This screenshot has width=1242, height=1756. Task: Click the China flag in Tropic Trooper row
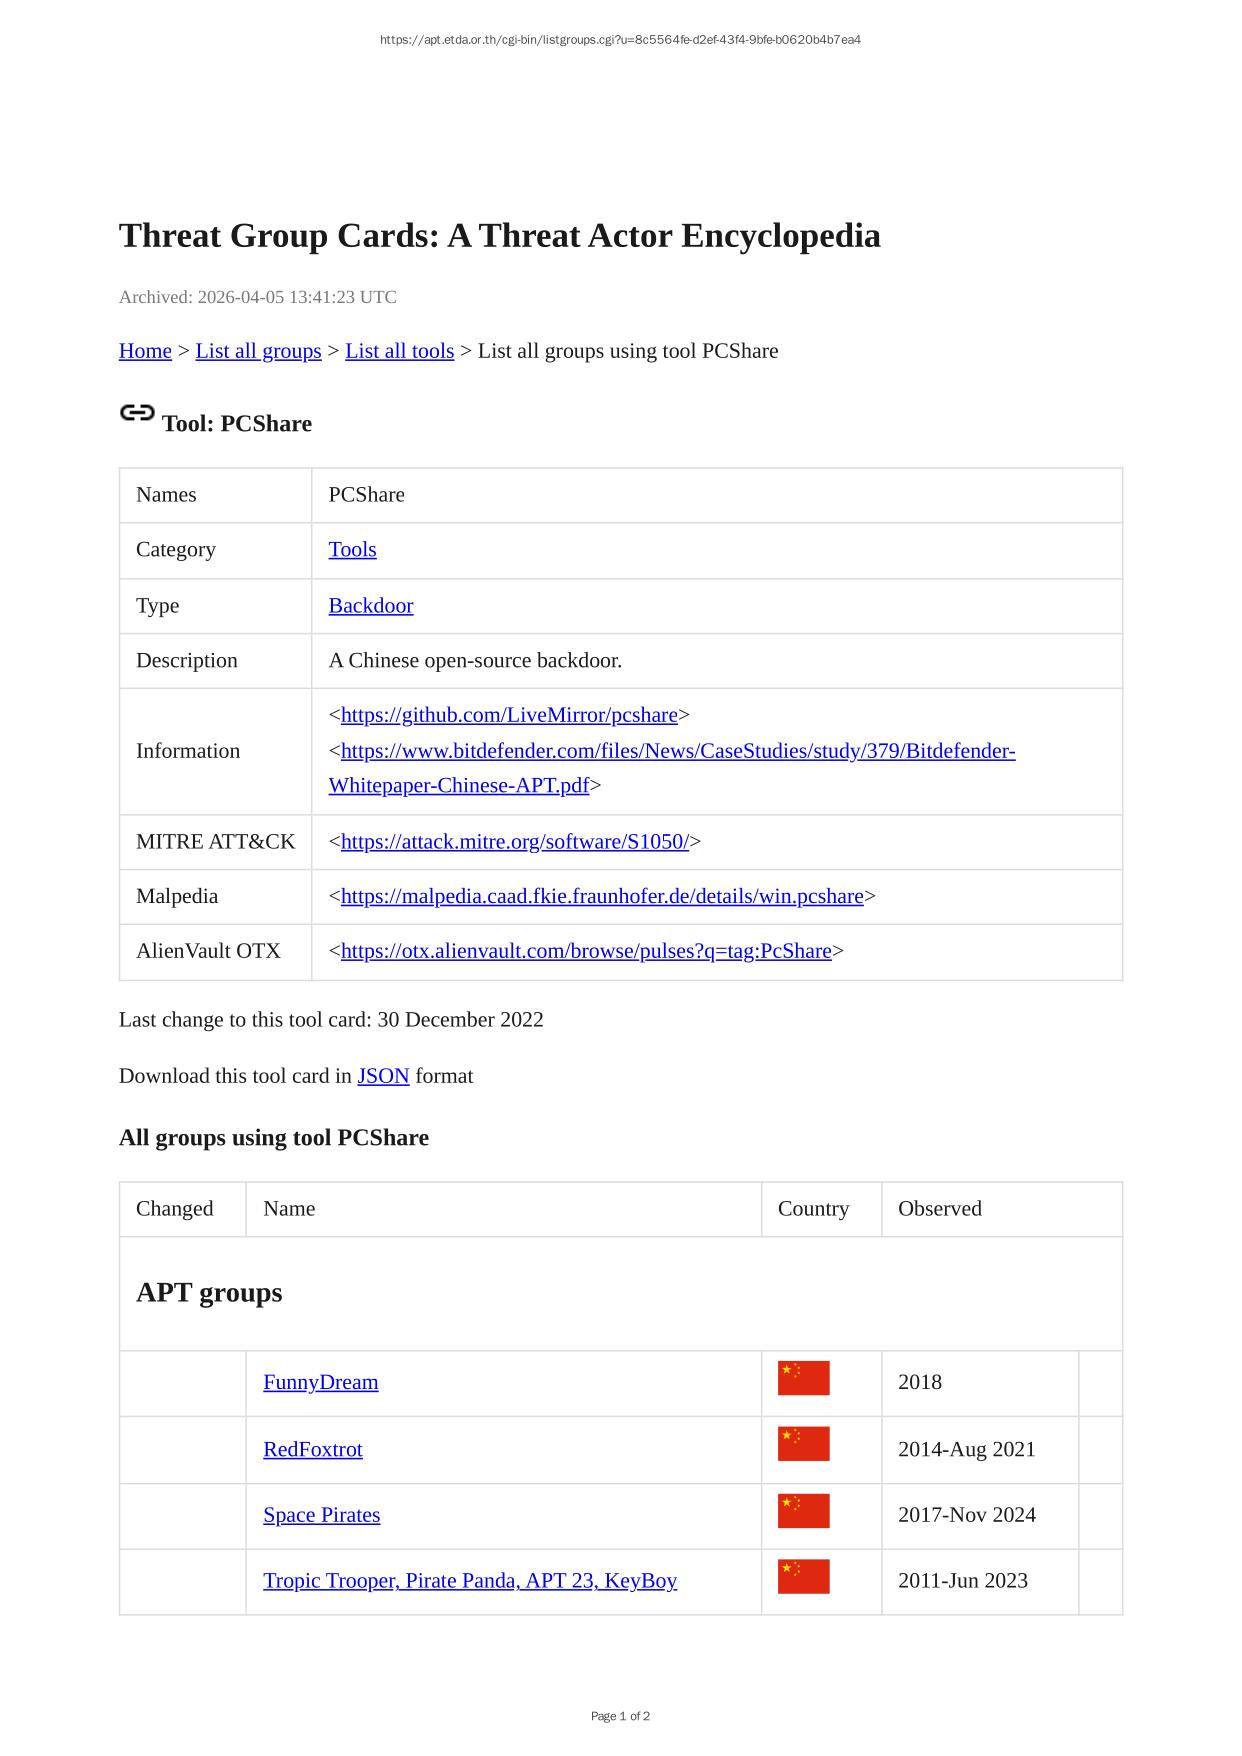(803, 1577)
